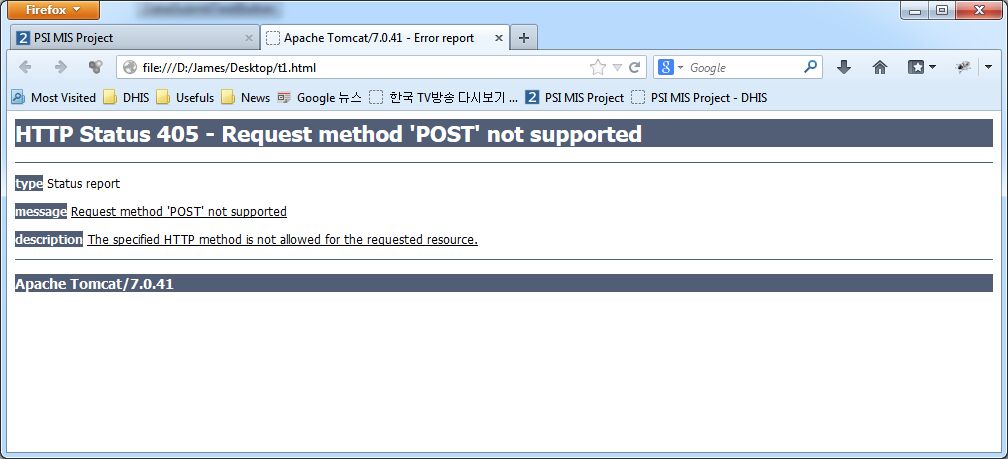
Task: Click underlined Request method 'POST' not supported message
Action: click(179, 212)
